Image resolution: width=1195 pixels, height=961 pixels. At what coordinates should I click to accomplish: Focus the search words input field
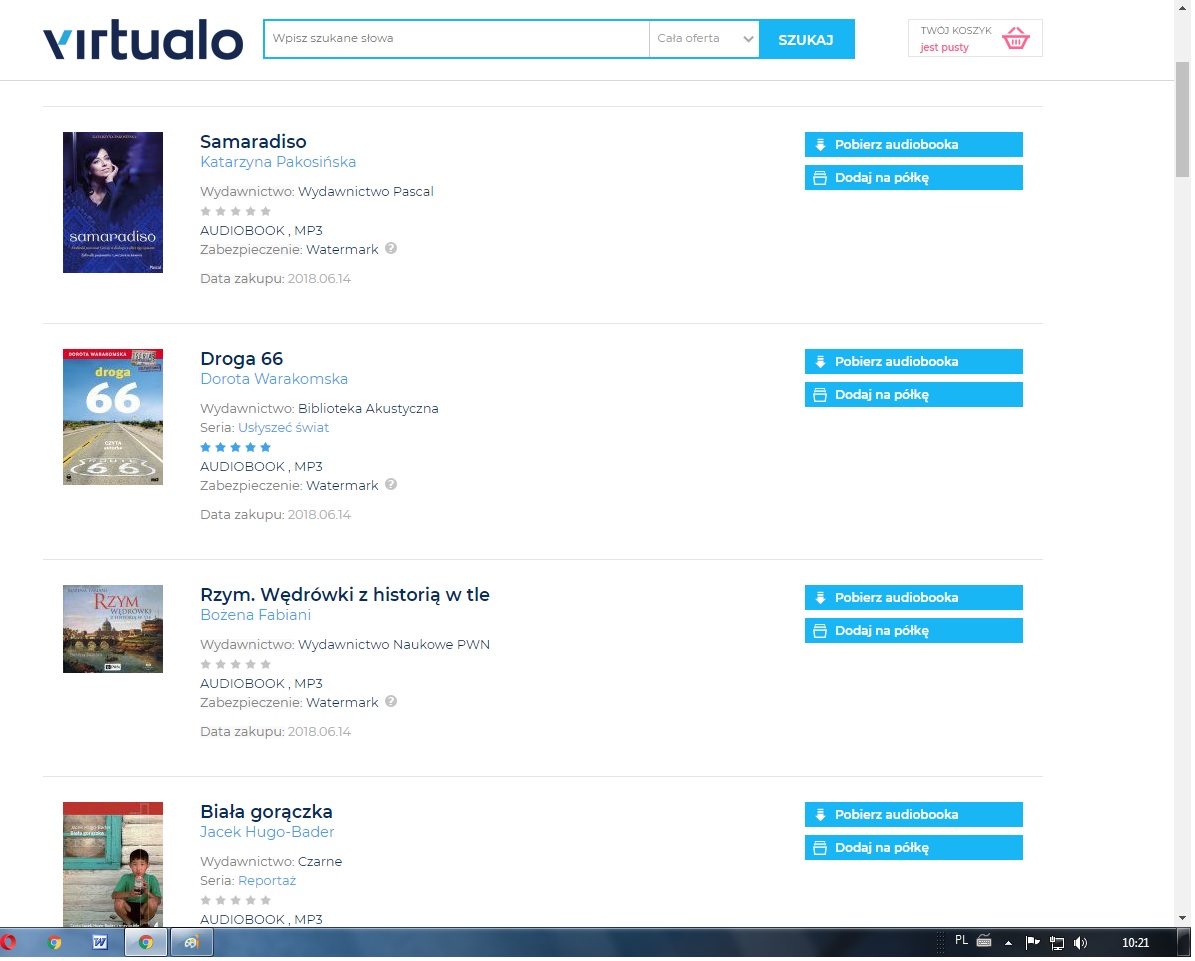point(457,39)
